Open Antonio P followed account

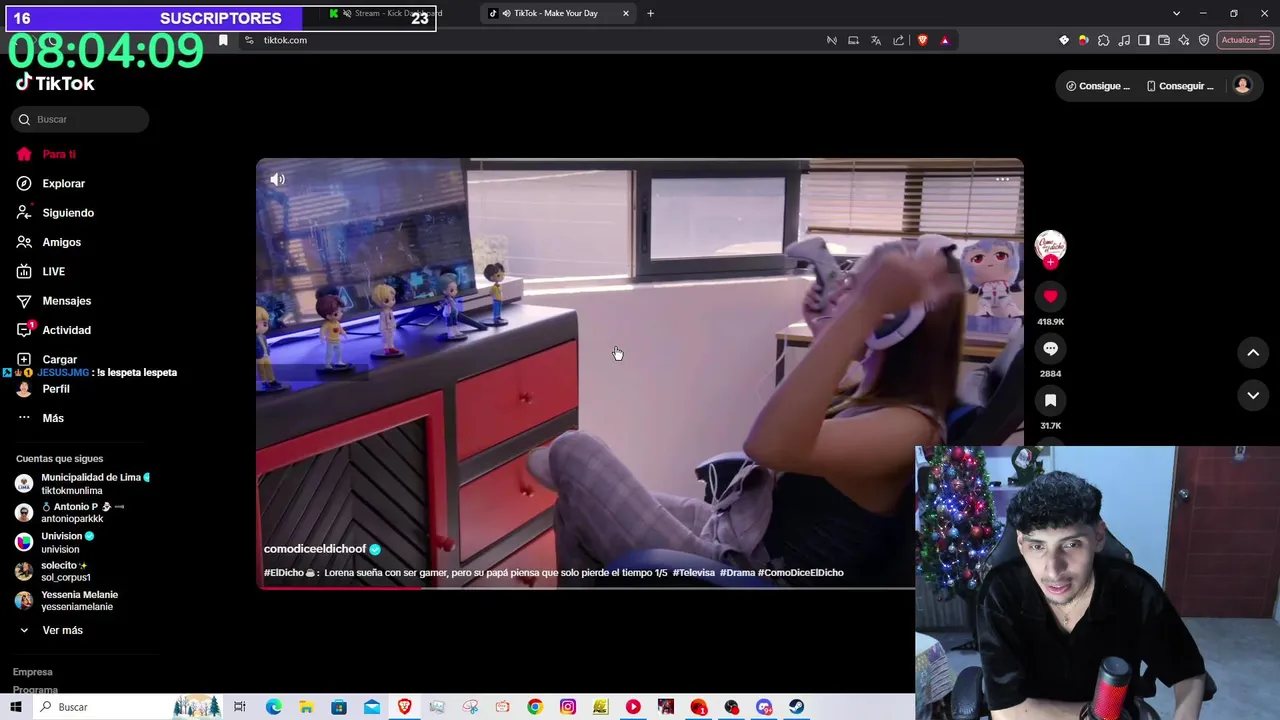point(70,513)
